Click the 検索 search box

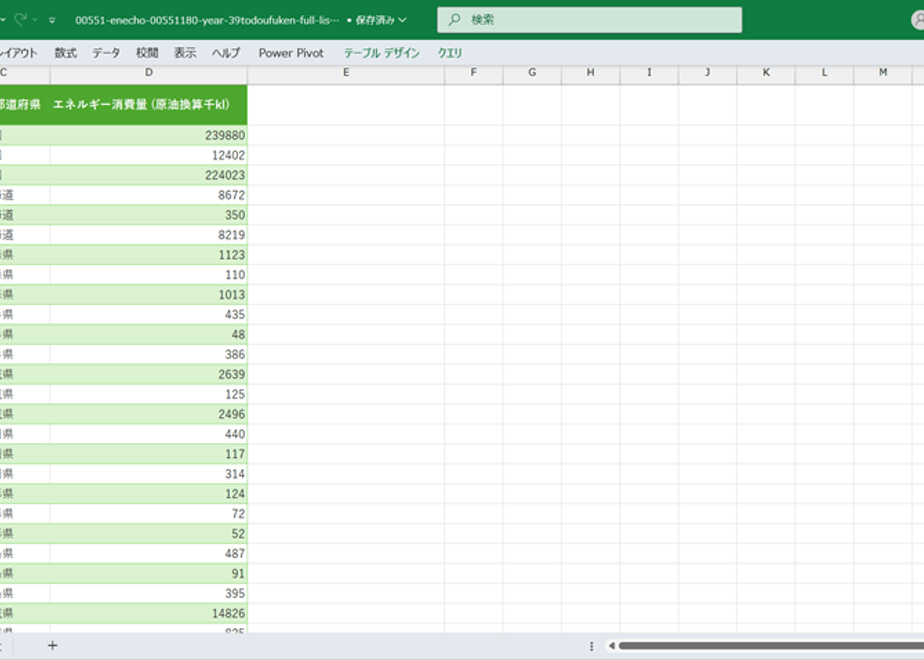pyautogui.click(x=589, y=20)
